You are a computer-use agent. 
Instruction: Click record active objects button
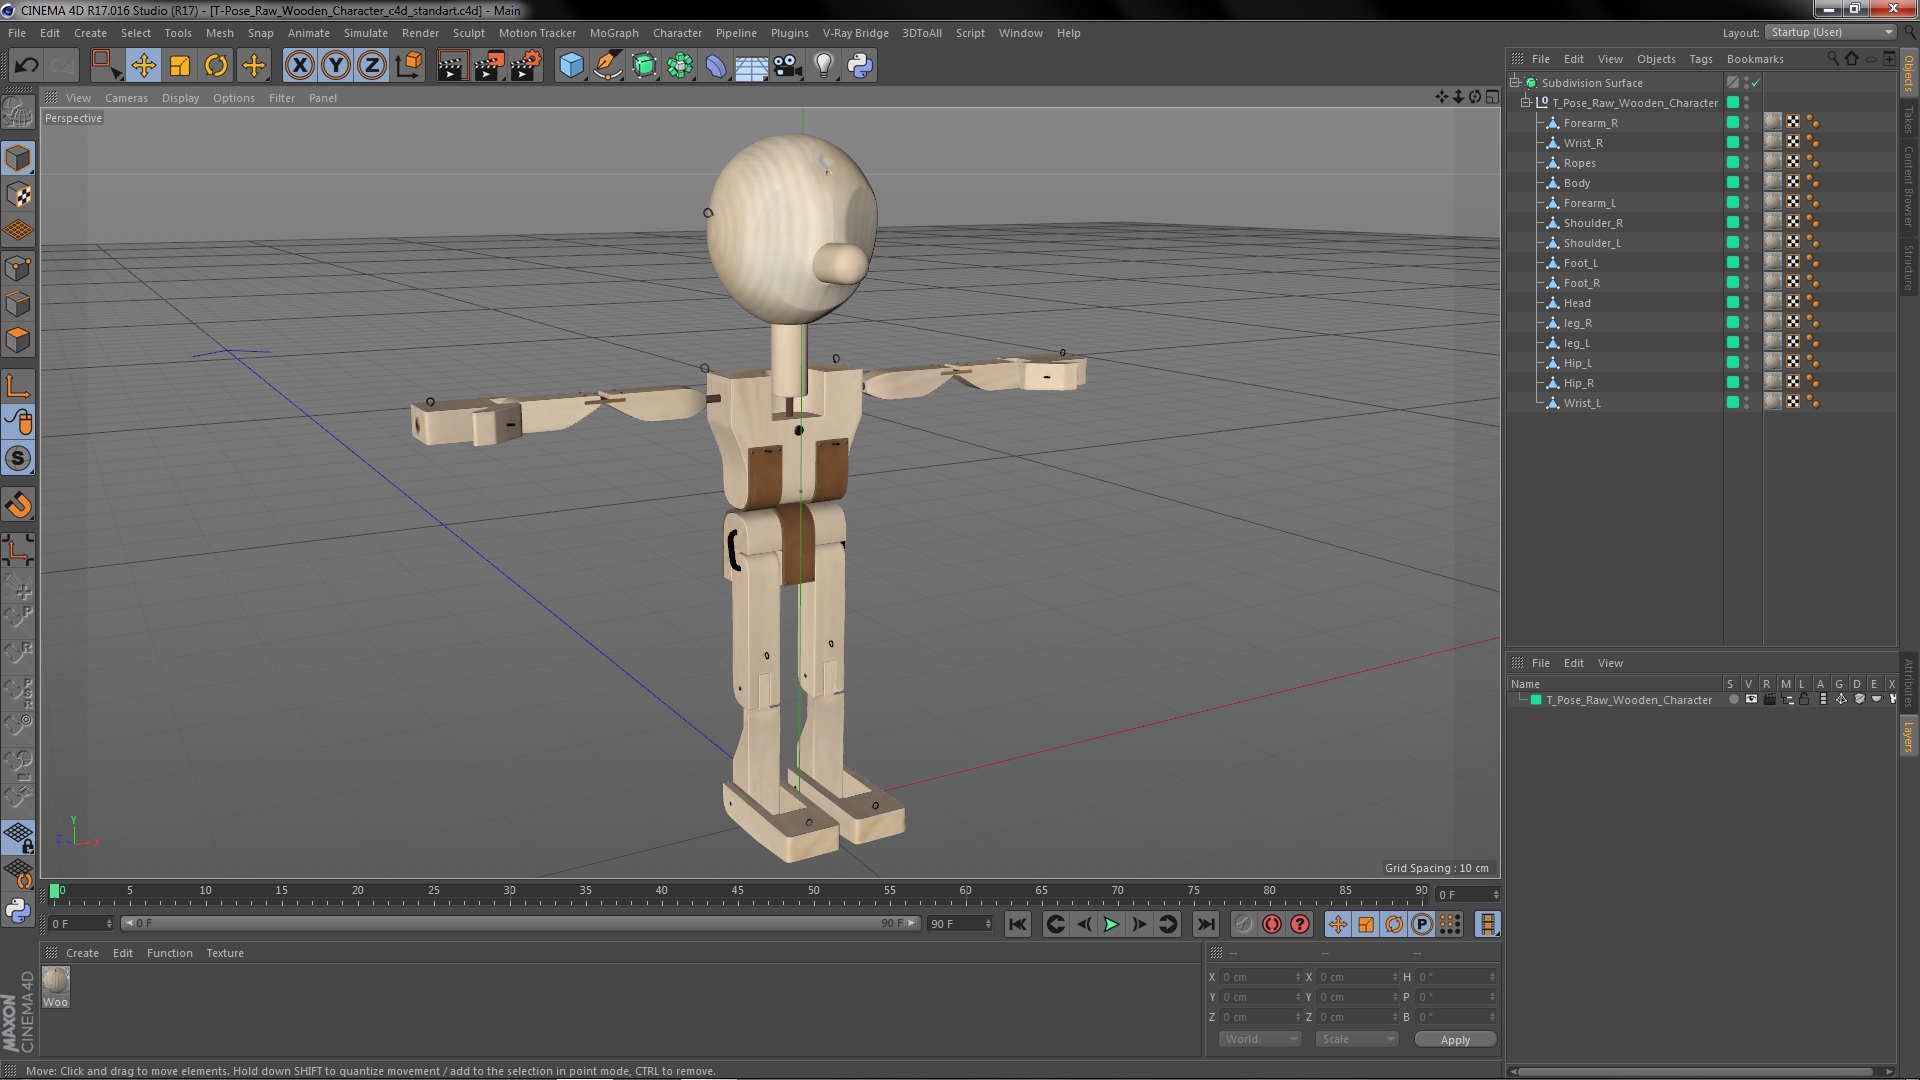tap(1244, 925)
